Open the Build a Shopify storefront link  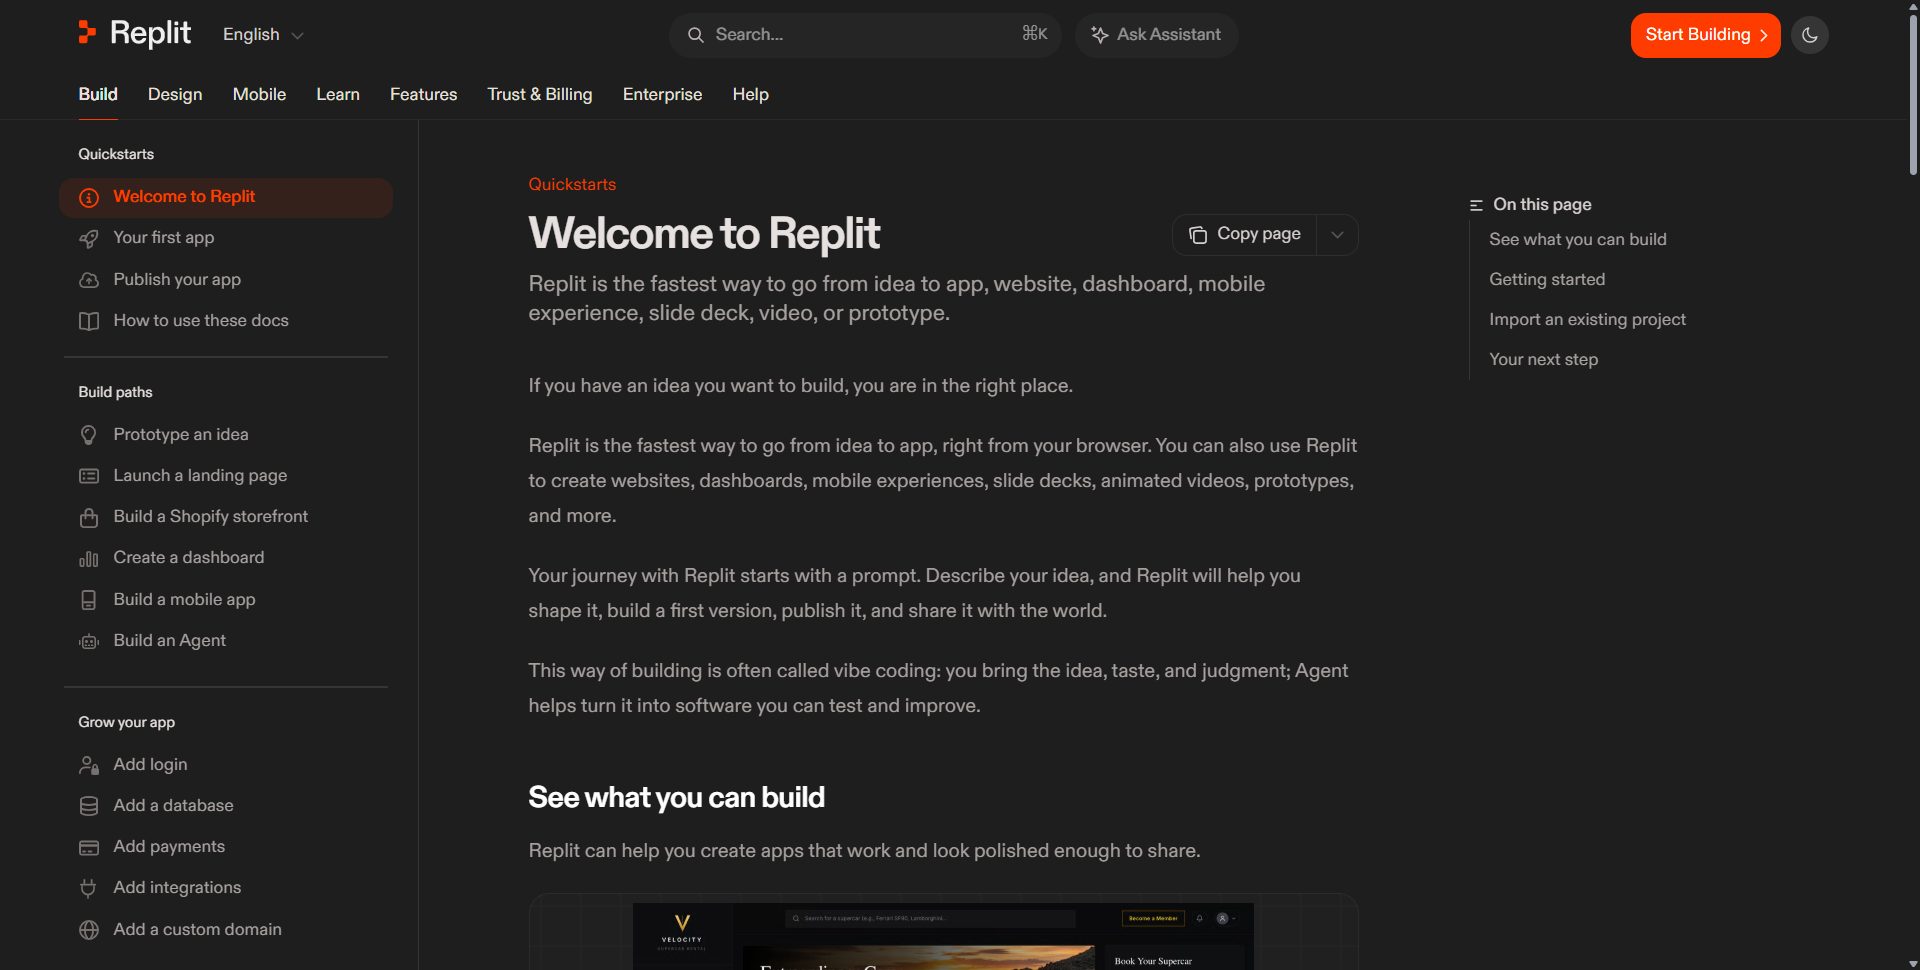point(211,517)
